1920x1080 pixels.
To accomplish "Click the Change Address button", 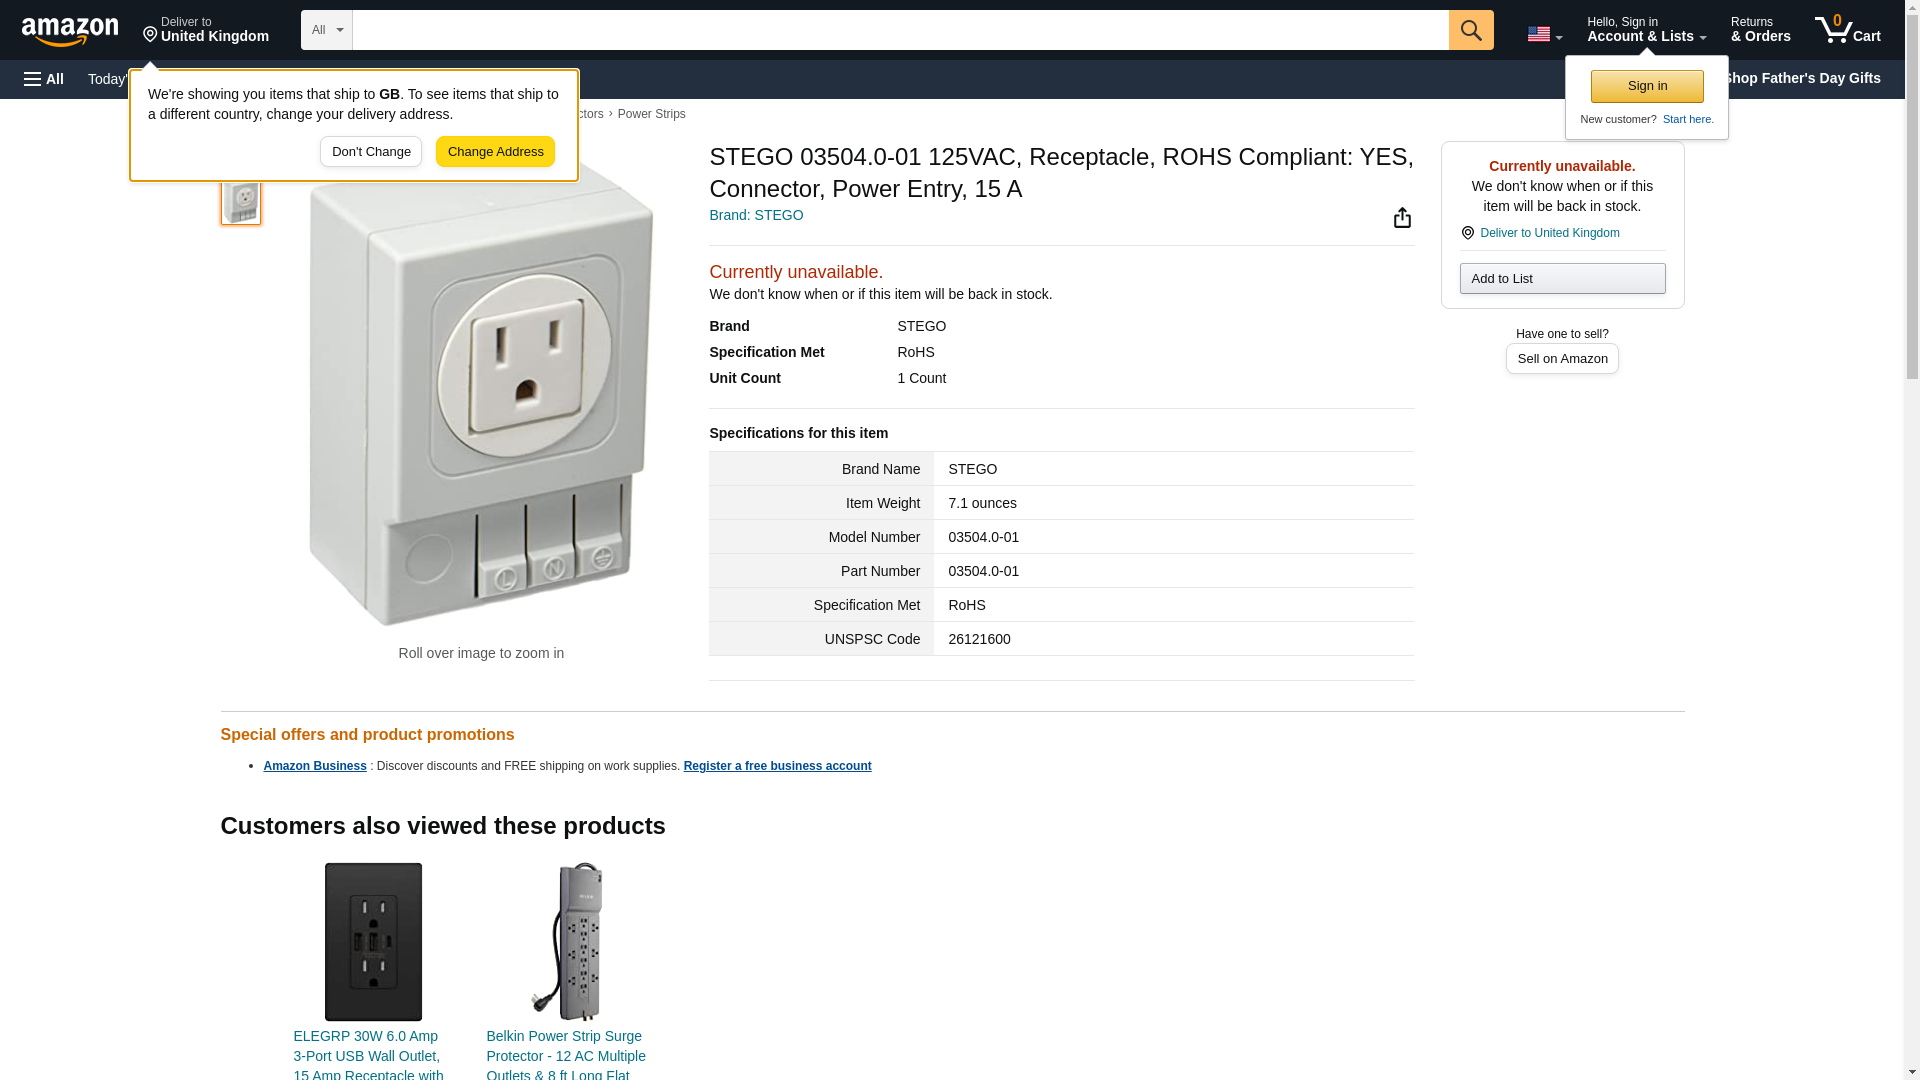I will (x=495, y=152).
